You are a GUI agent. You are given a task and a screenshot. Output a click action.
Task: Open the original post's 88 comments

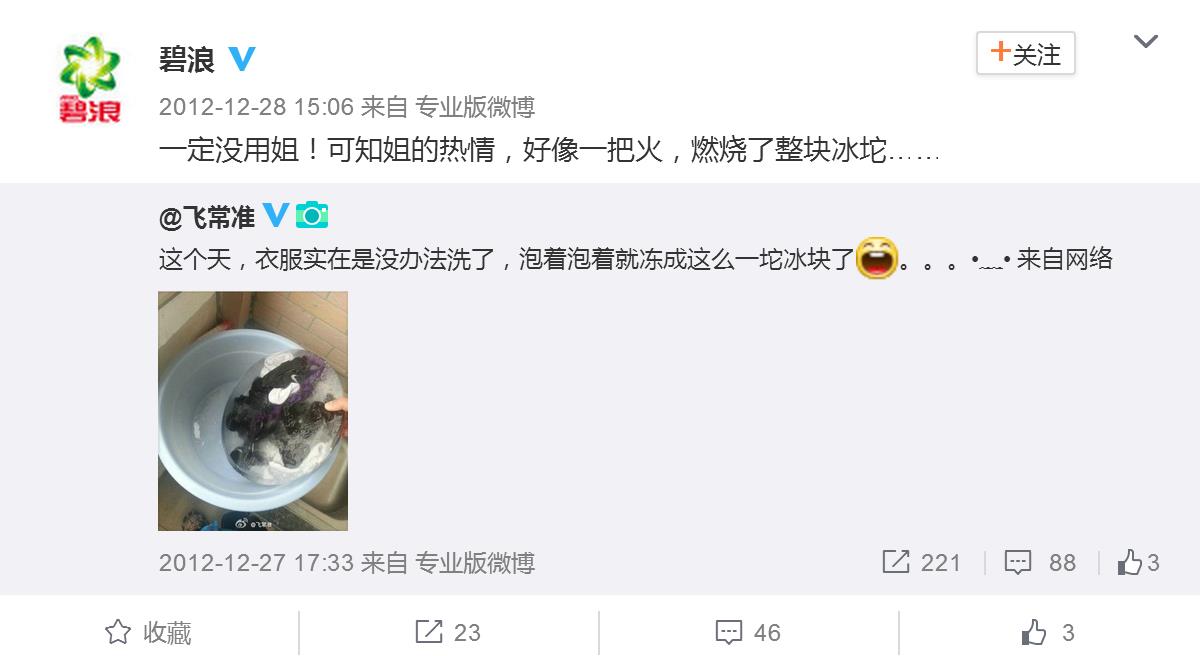1040,563
